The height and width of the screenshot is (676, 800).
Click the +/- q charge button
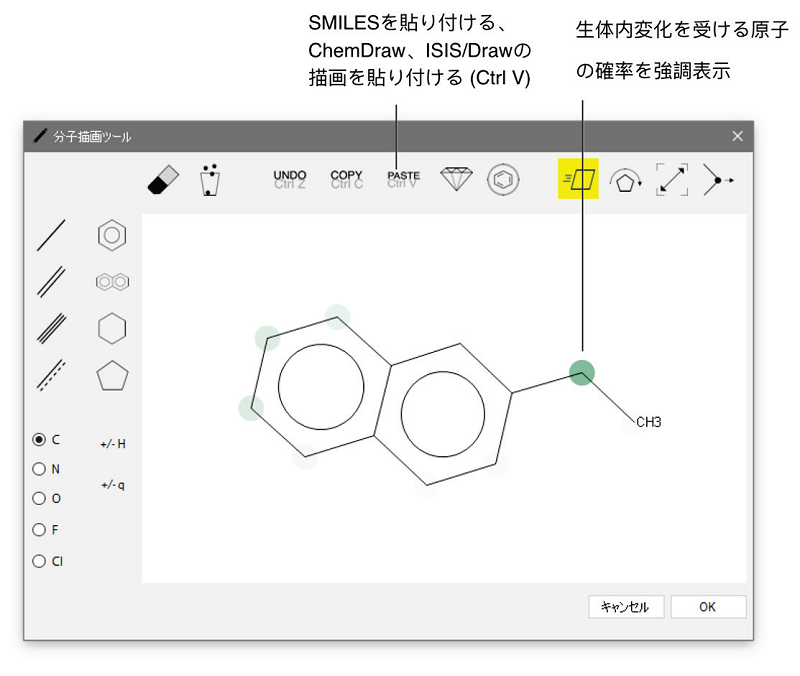(x=113, y=485)
